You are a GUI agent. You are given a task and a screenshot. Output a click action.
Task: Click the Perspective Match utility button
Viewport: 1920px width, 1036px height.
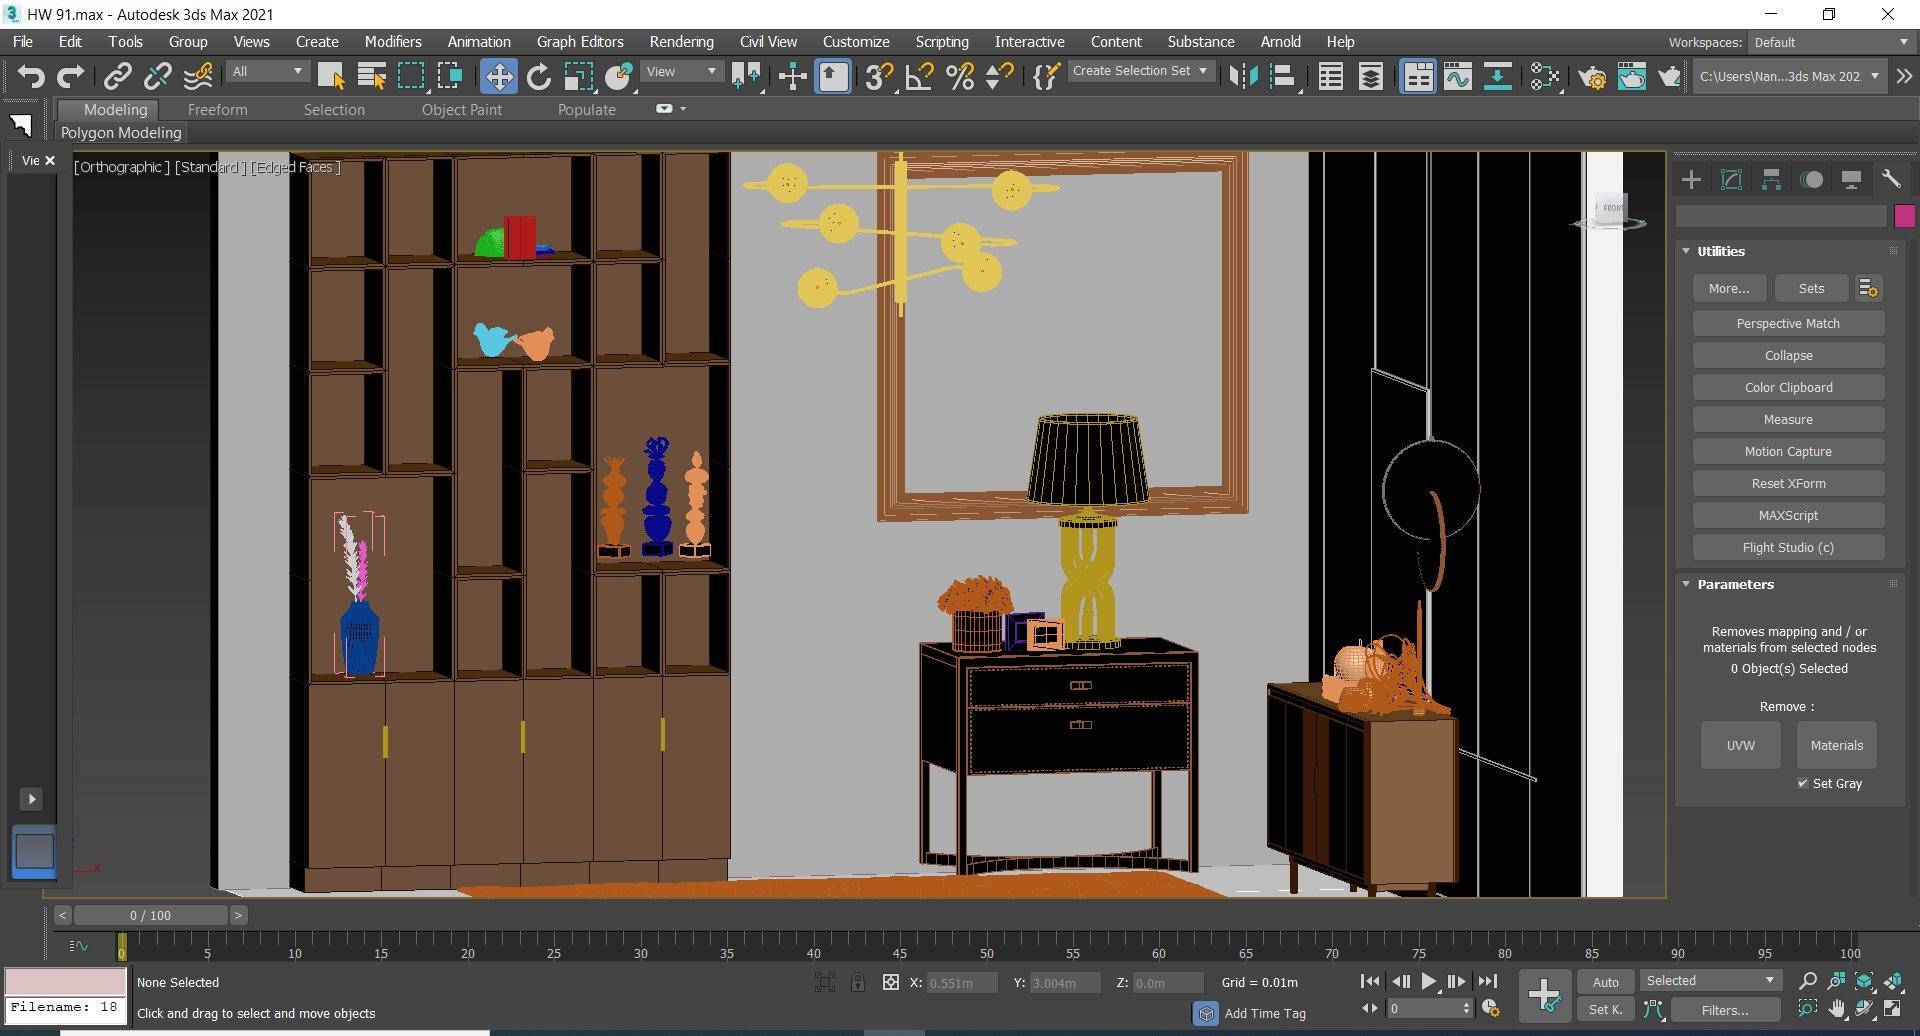click(x=1788, y=323)
